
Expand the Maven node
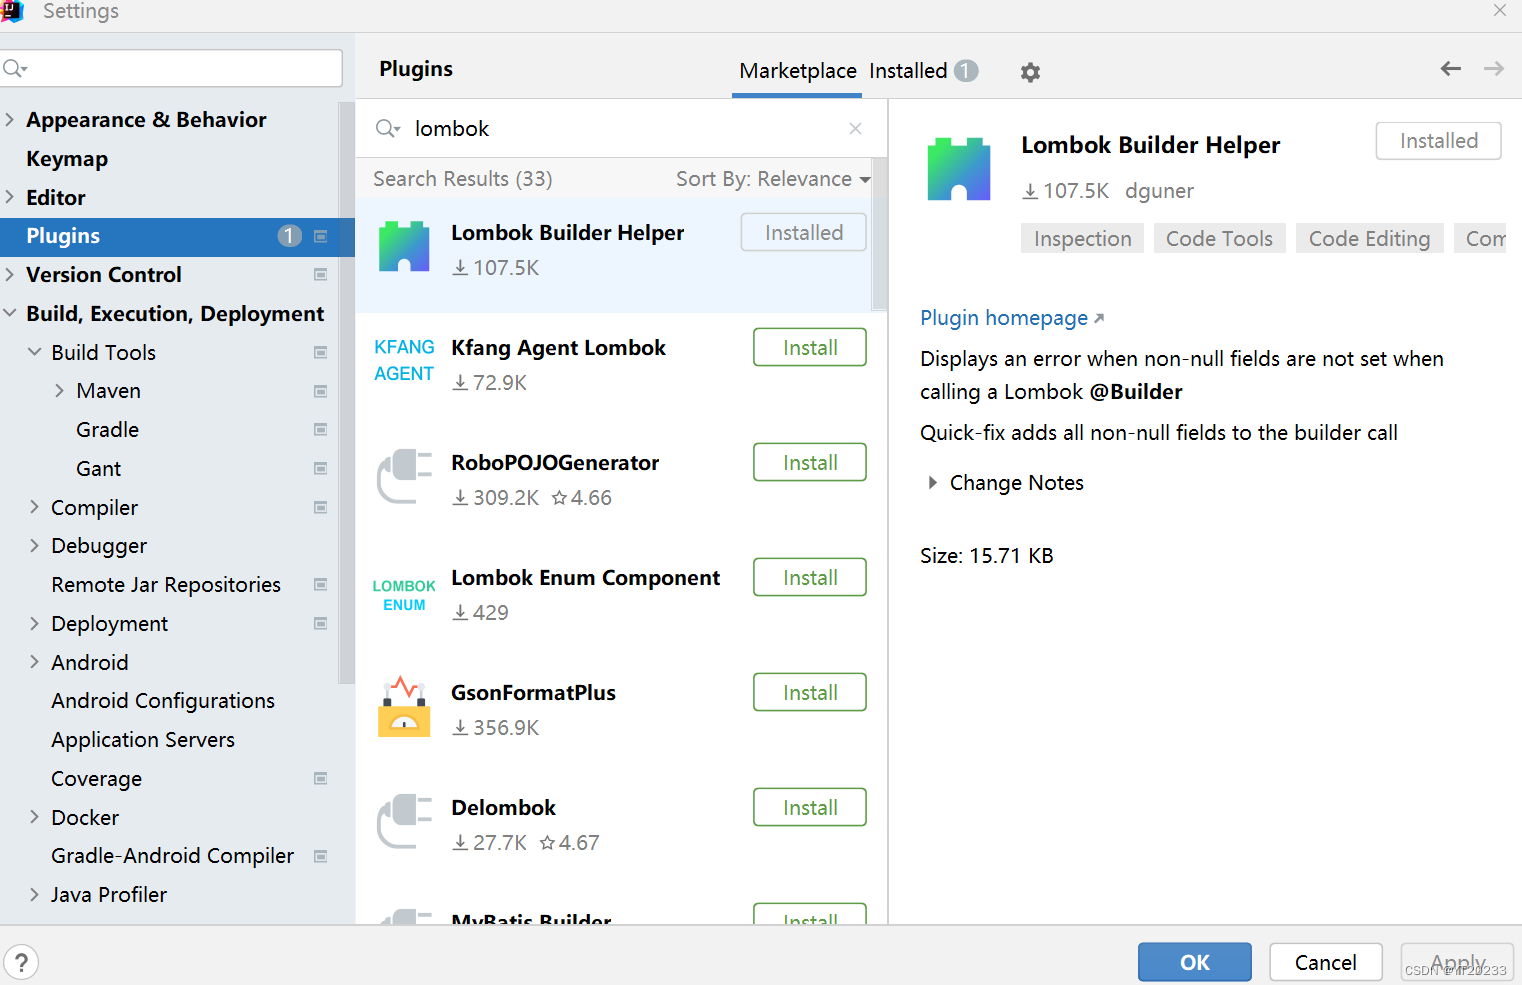pos(60,391)
